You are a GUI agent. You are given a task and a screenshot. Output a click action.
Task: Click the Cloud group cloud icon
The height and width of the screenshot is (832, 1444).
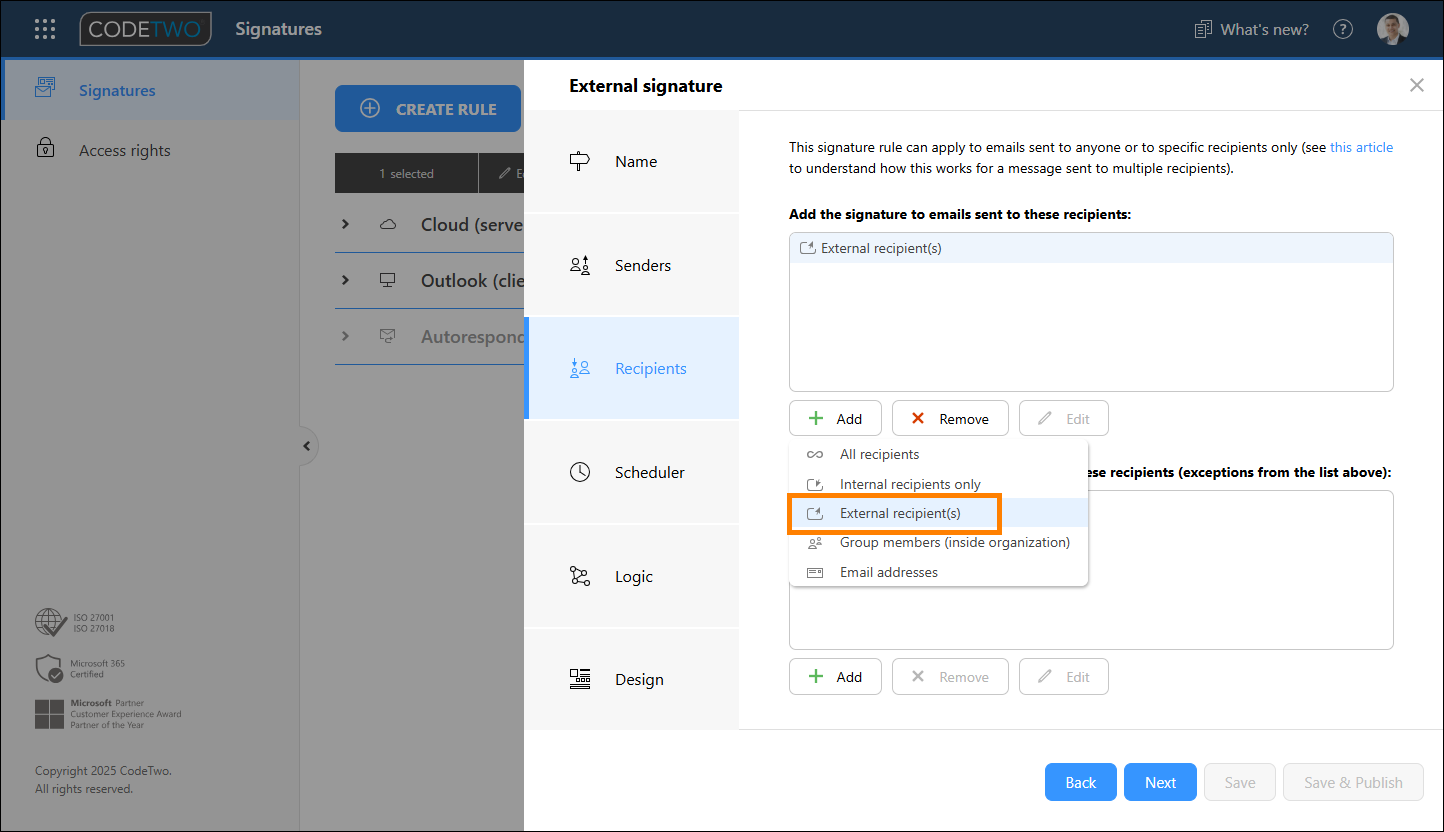388,224
